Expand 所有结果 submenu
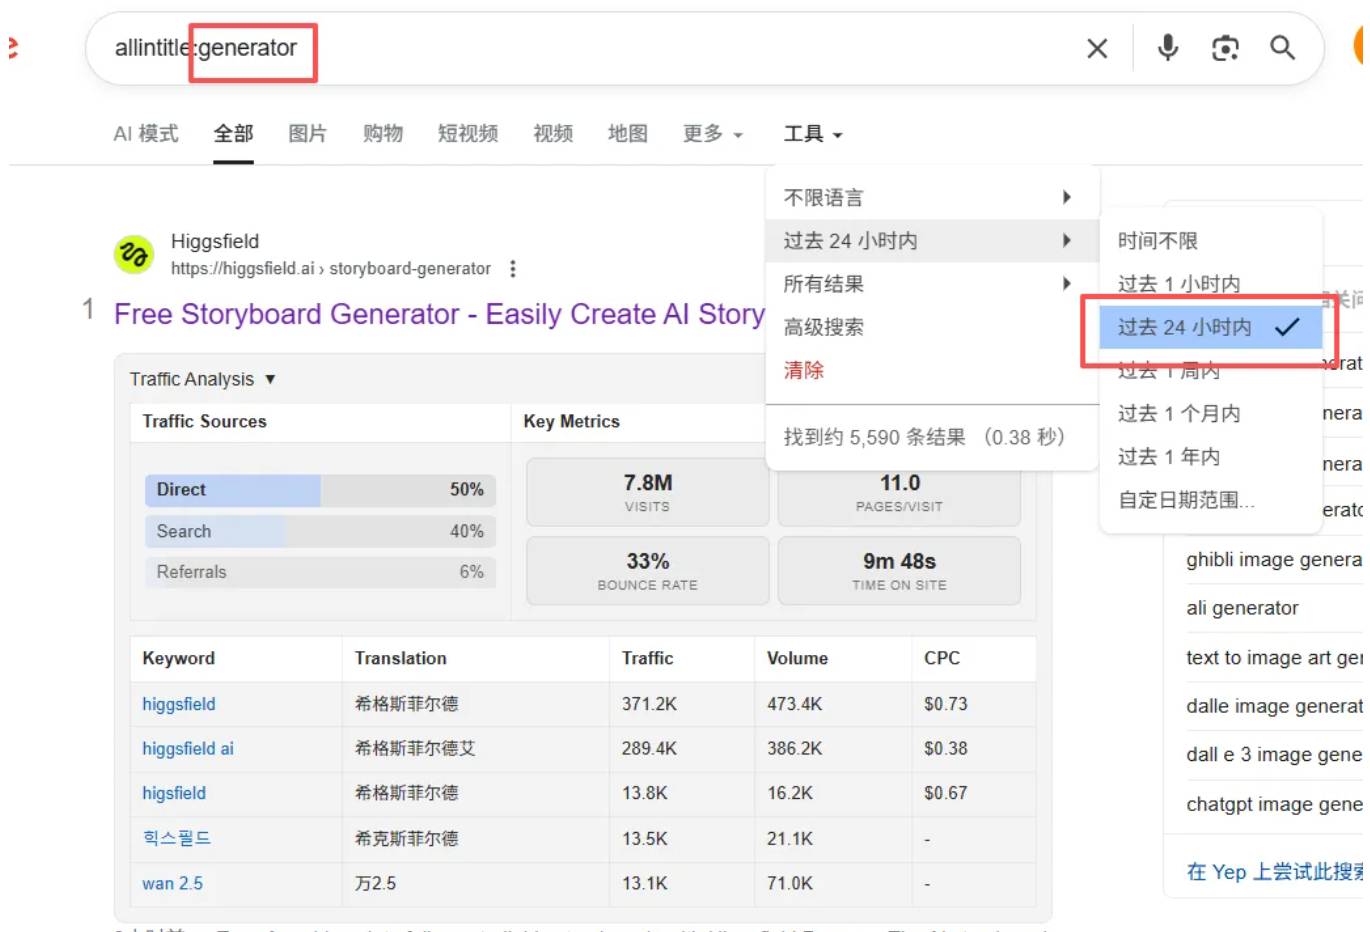The height and width of the screenshot is (932, 1370). (x=932, y=283)
